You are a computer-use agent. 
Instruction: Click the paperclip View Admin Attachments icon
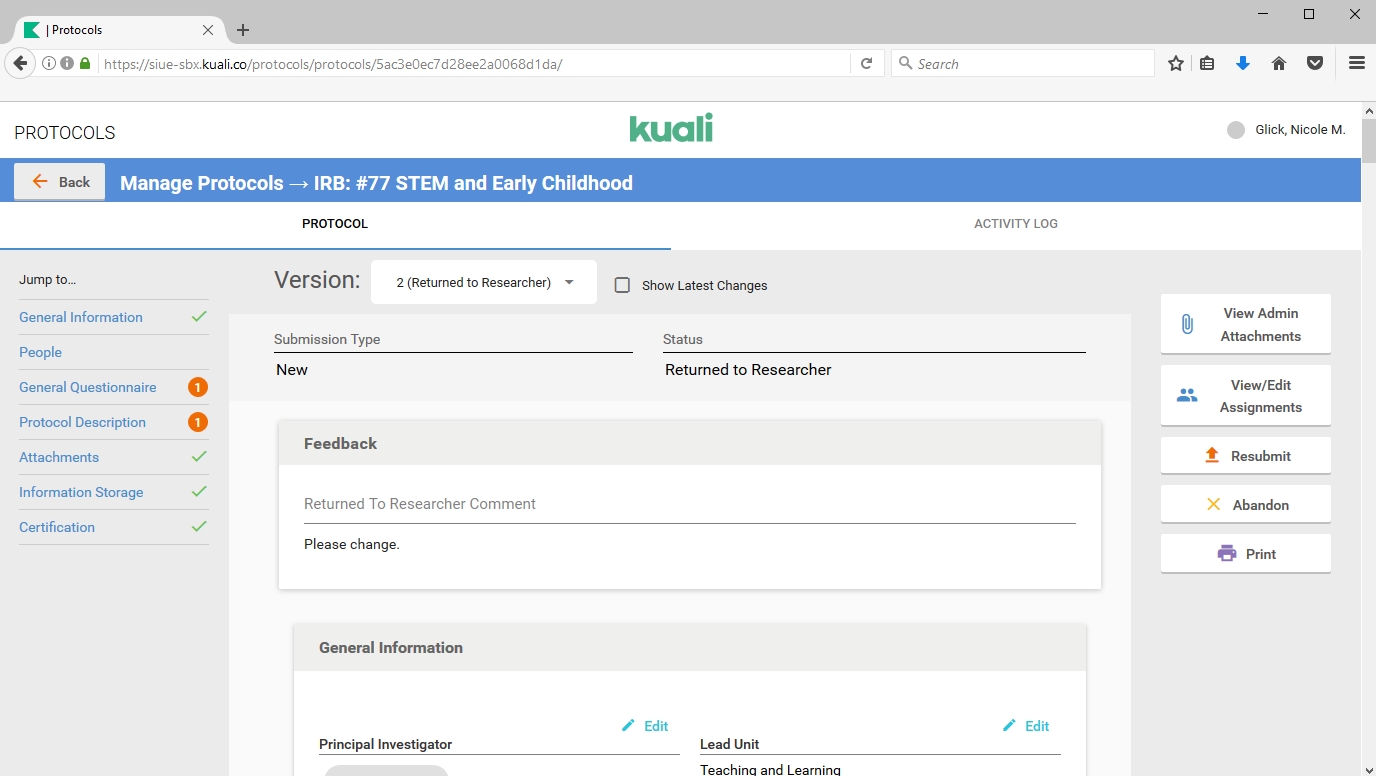click(1187, 324)
